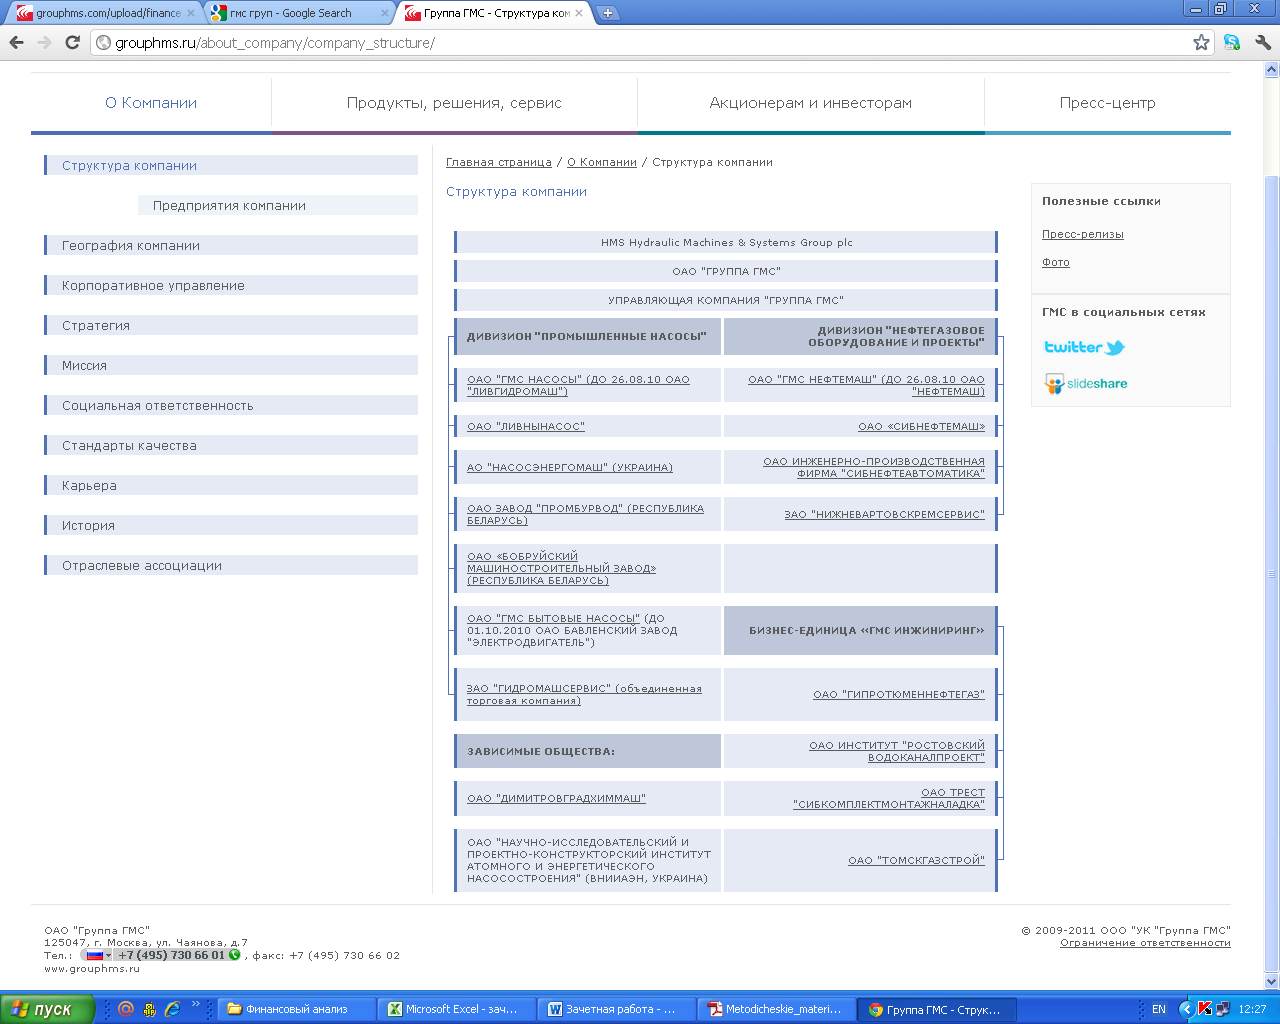Image resolution: width=1280 pixels, height=1024 pixels.
Task: Open 'Карьера' sidebar item
Action: (231, 485)
